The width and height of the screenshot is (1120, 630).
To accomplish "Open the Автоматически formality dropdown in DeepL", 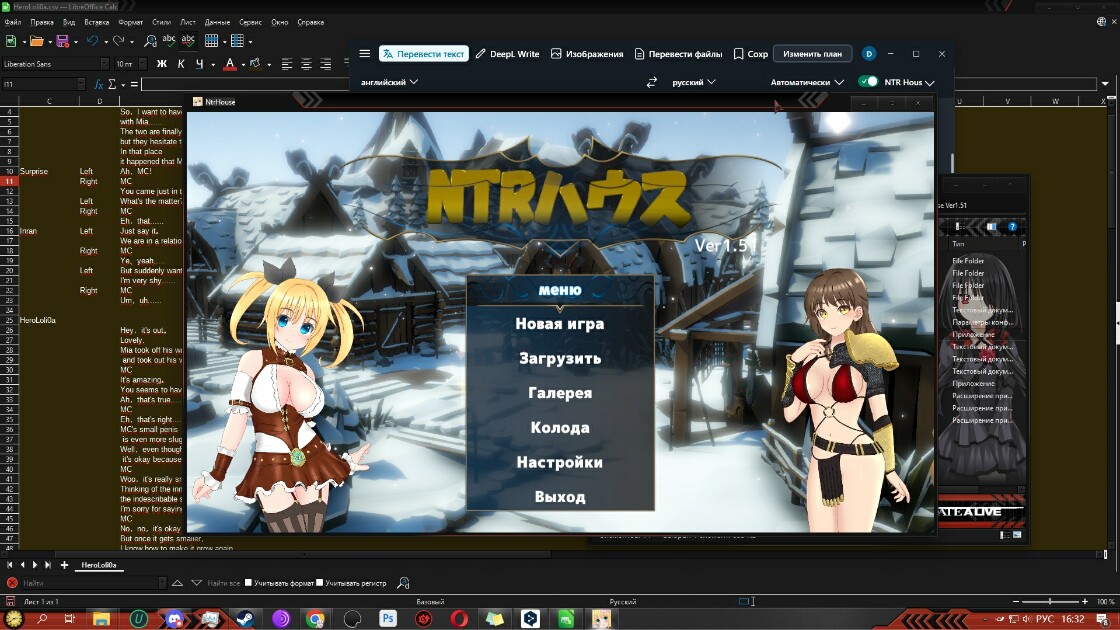I will [806, 82].
